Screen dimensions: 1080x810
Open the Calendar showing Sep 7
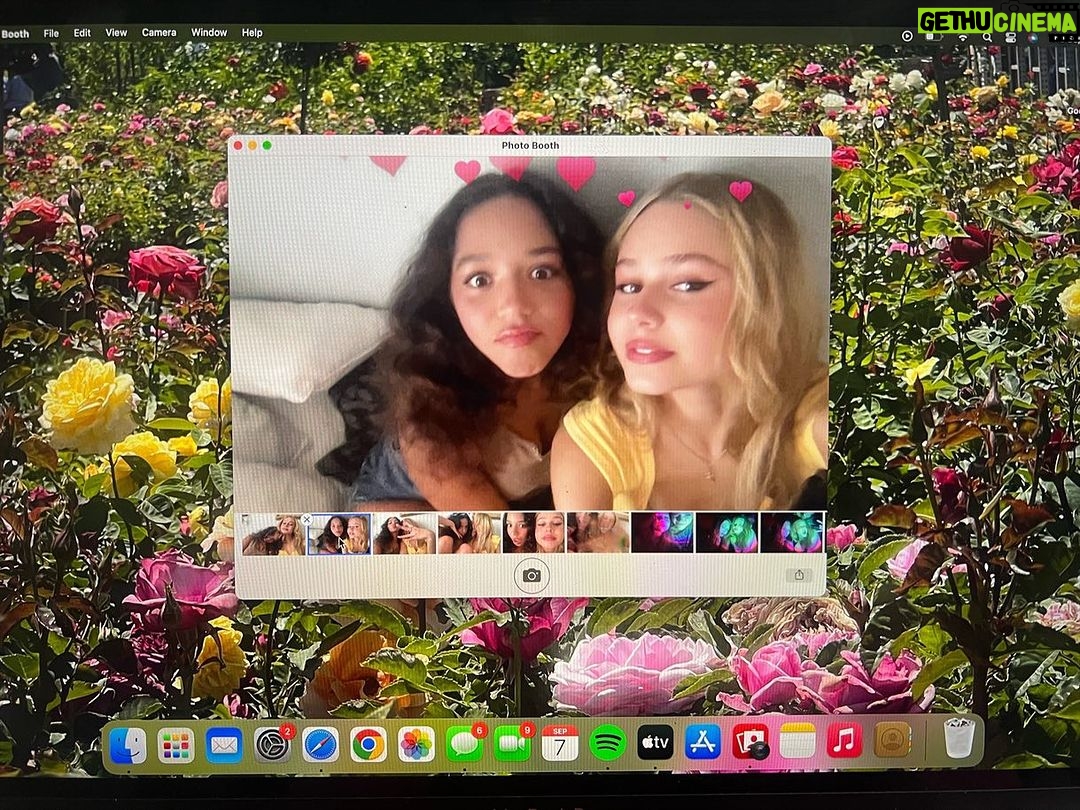coord(560,743)
